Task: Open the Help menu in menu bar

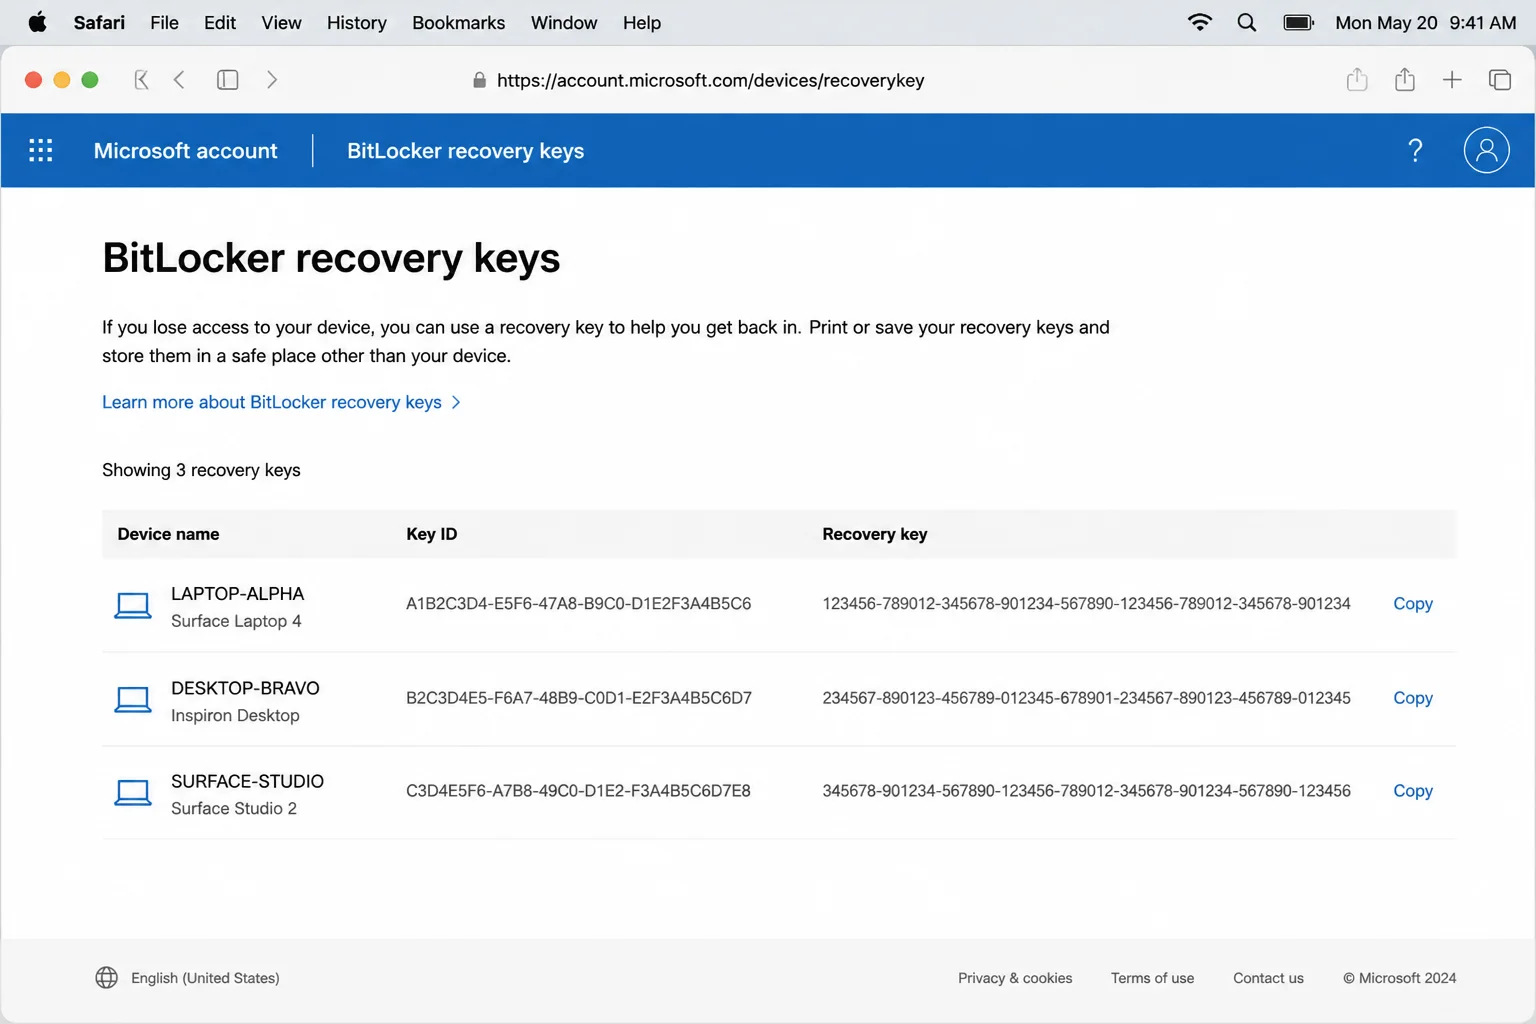Action: pyautogui.click(x=642, y=22)
